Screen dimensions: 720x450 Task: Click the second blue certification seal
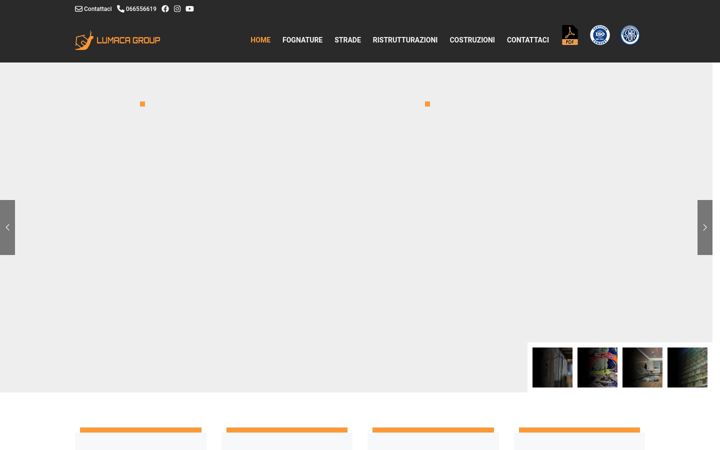tap(630, 35)
